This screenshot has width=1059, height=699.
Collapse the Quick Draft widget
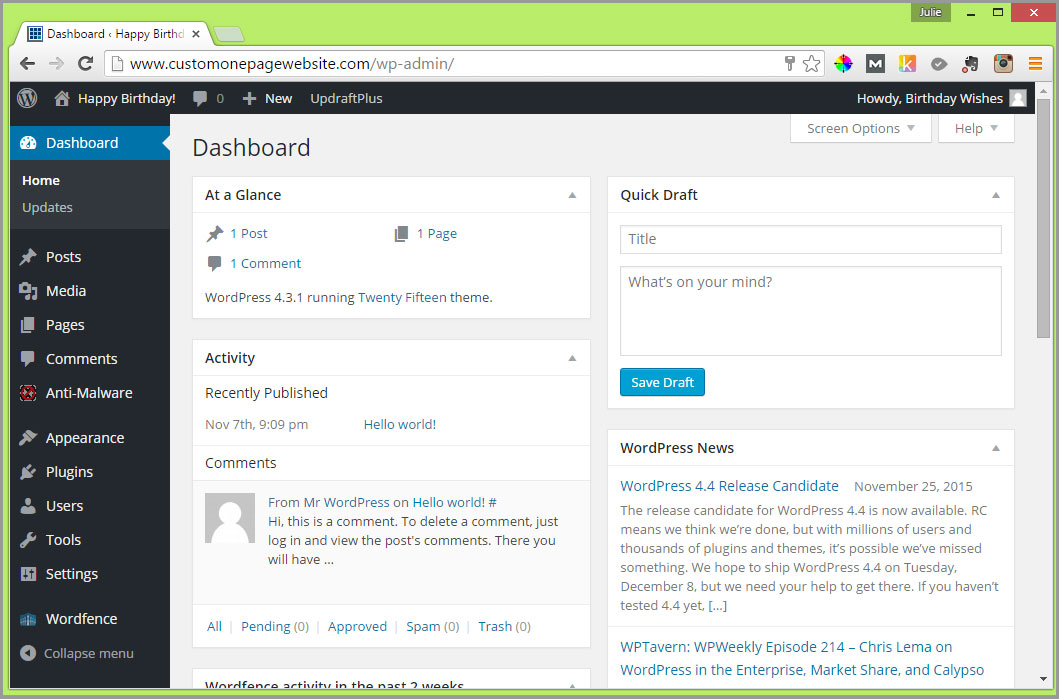click(x=996, y=195)
